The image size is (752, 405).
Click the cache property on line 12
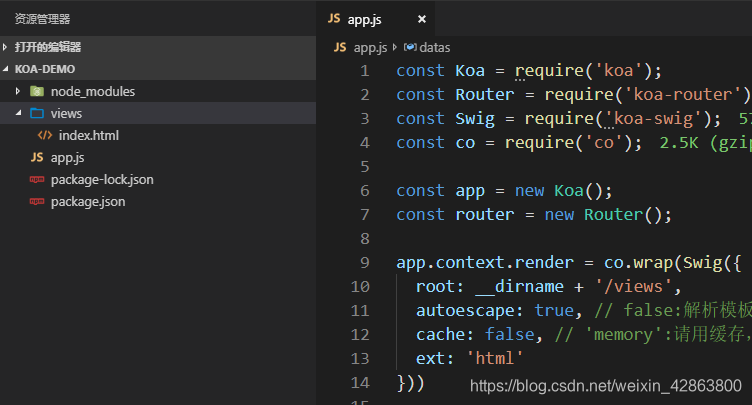[440, 334]
